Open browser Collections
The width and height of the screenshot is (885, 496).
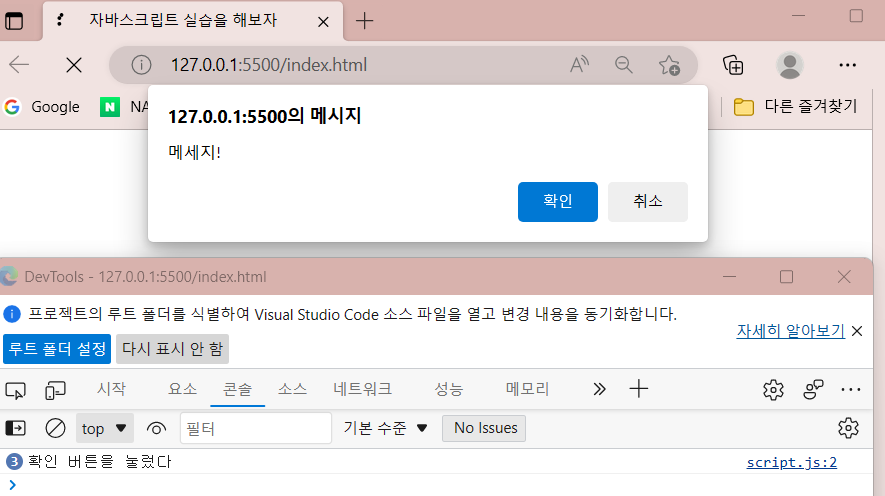click(733, 65)
